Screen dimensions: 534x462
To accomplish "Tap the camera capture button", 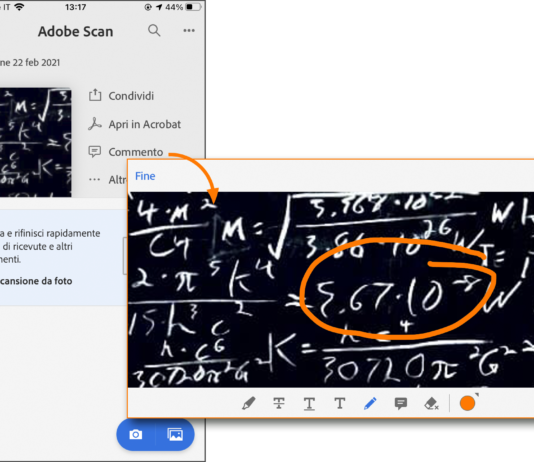I will pos(136,435).
